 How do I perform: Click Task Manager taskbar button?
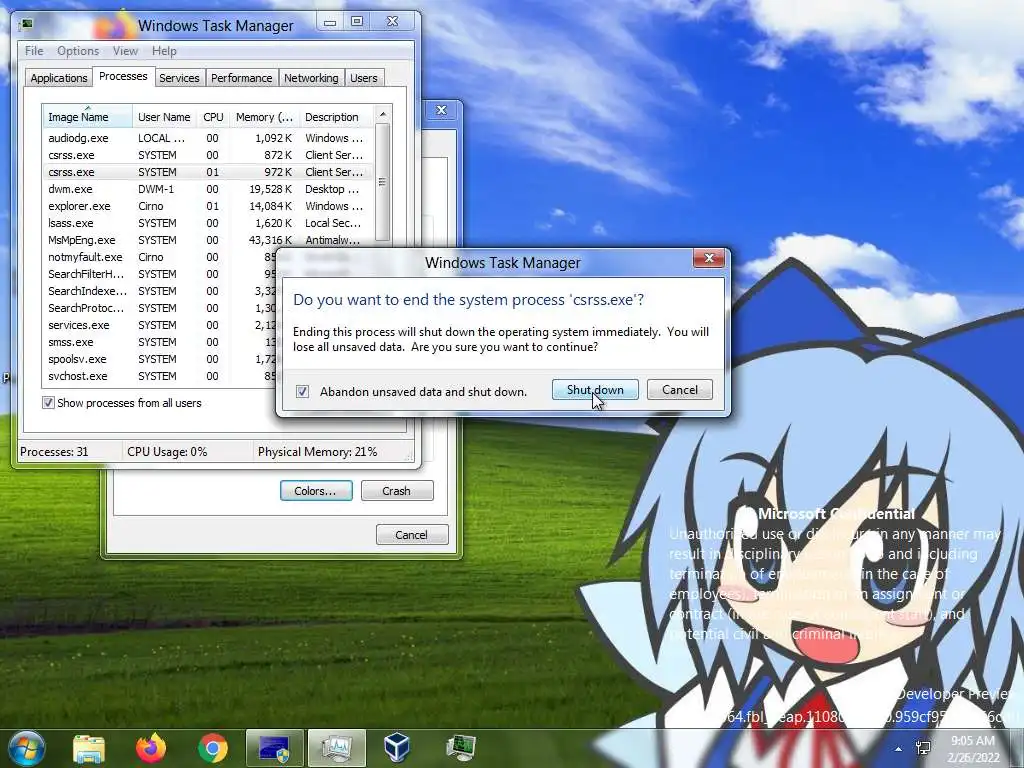[336, 748]
